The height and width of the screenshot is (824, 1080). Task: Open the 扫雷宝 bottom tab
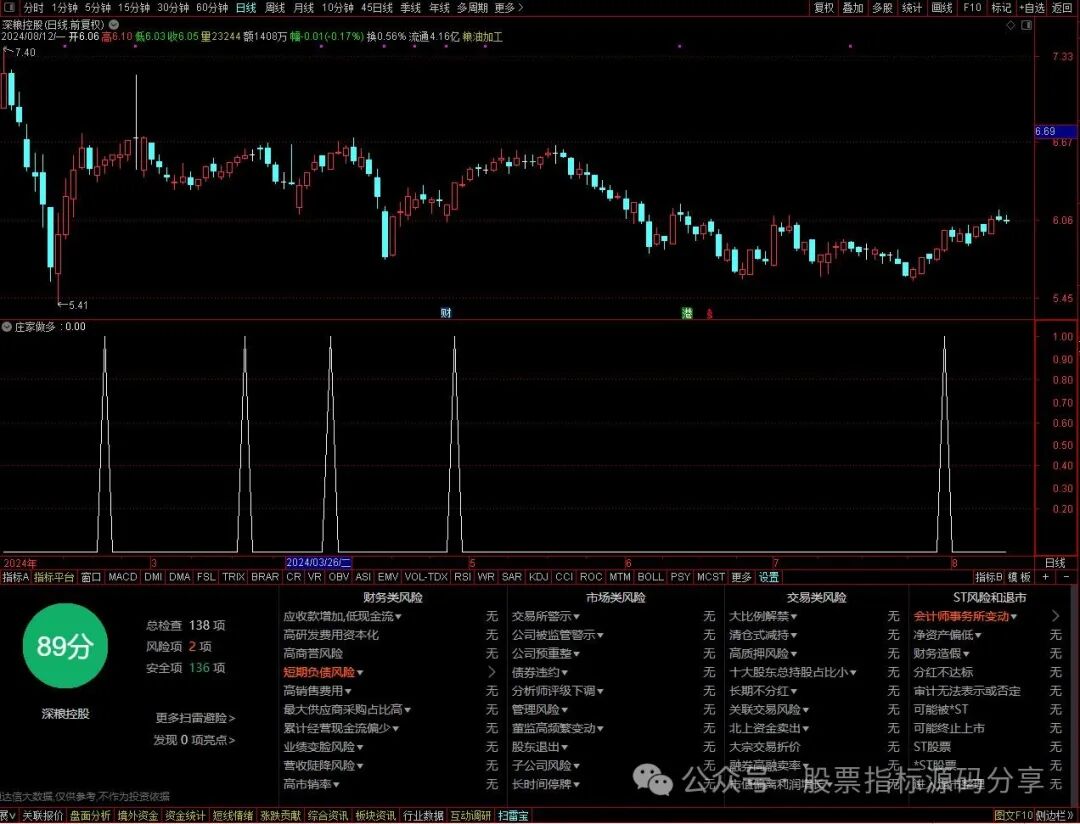[x=512, y=816]
